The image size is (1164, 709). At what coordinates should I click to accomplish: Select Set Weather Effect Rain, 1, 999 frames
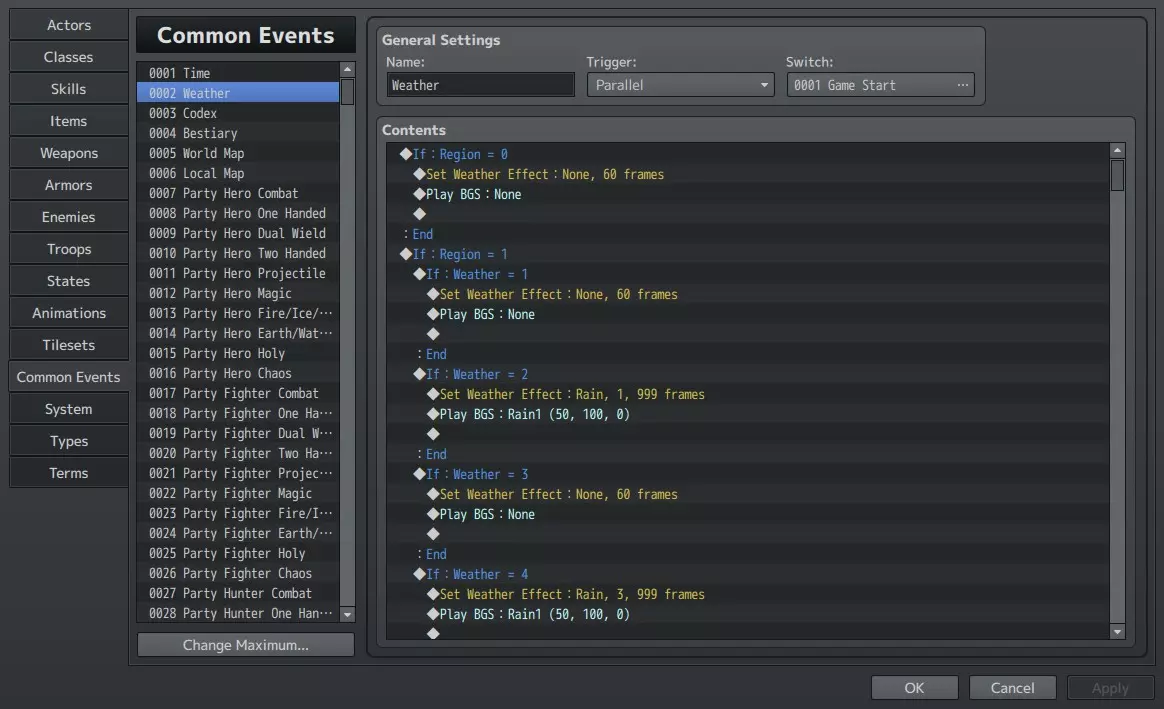(748, 394)
